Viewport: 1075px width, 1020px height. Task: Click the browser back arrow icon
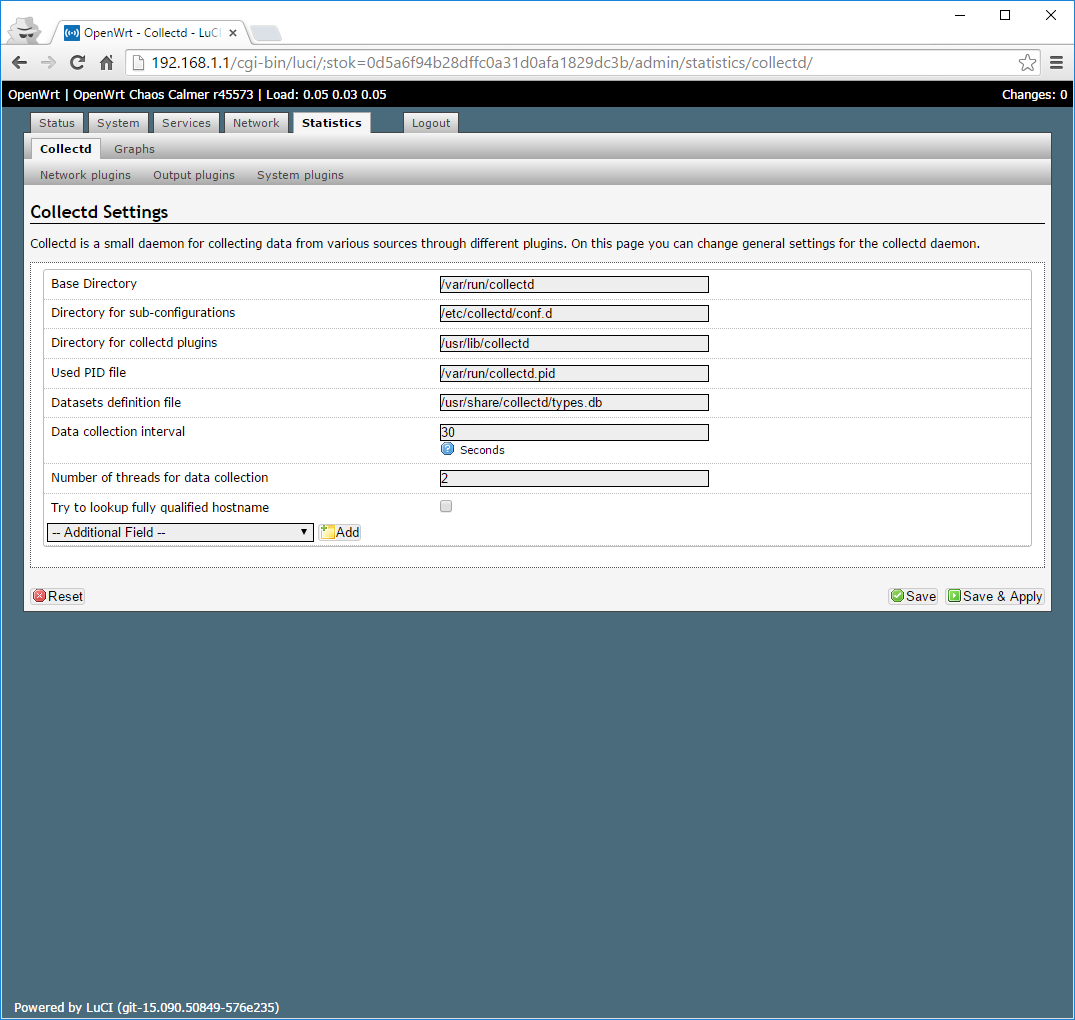point(19,63)
